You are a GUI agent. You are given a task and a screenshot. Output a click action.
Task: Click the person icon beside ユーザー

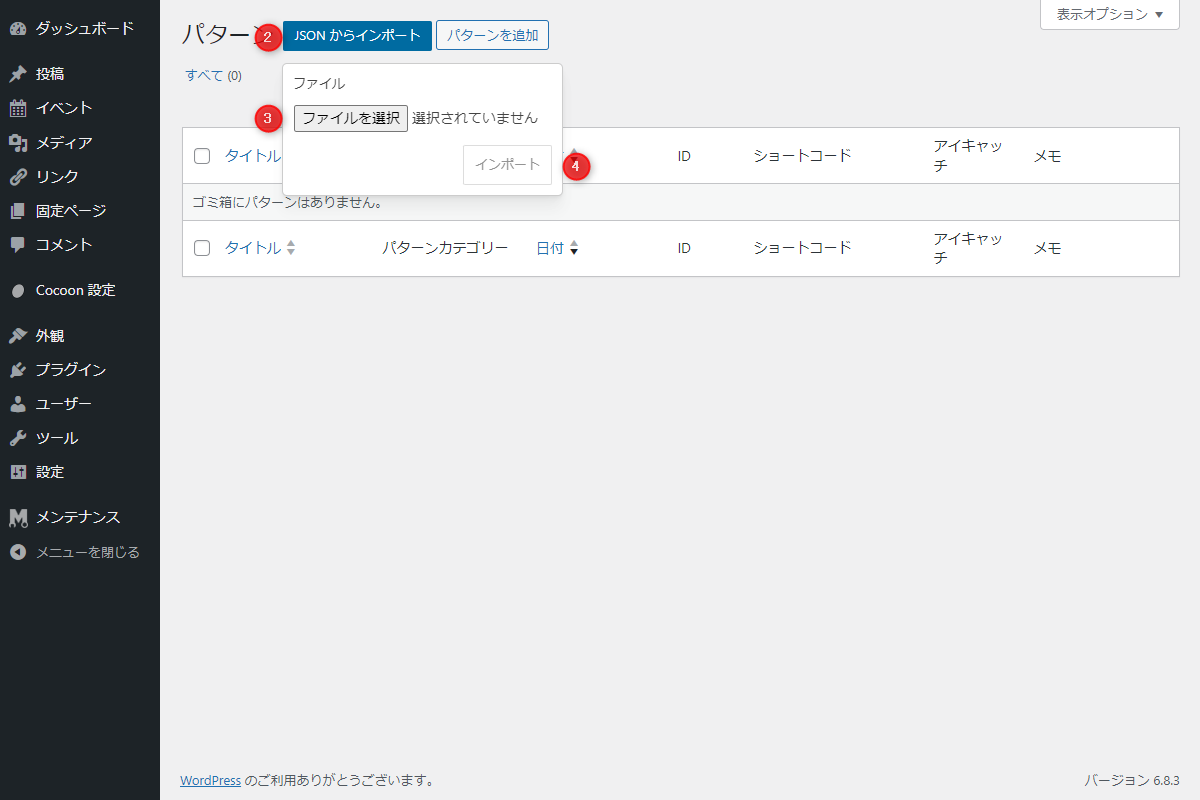(x=18, y=404)
